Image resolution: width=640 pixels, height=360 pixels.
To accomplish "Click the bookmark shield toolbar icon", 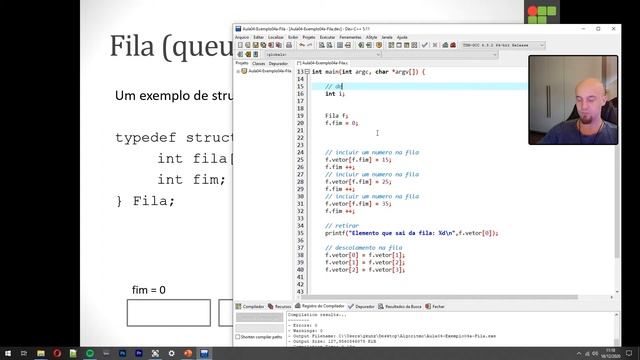I will (379, 45).
